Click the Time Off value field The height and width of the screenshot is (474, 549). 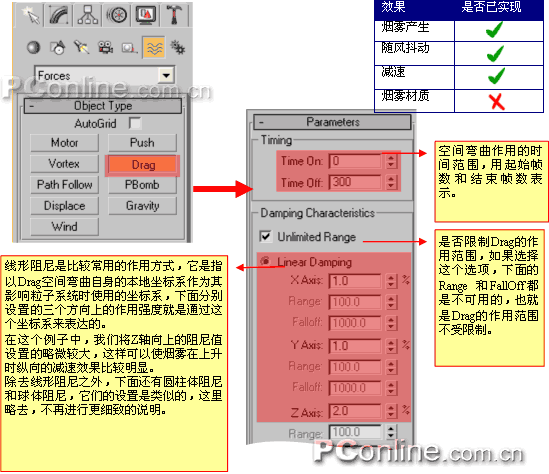click(x=355, y=182)
